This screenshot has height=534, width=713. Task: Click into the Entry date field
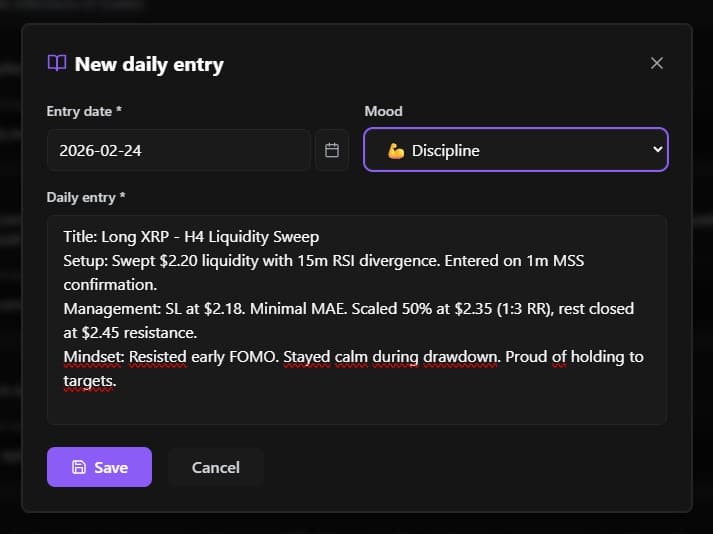click(178, 150)
